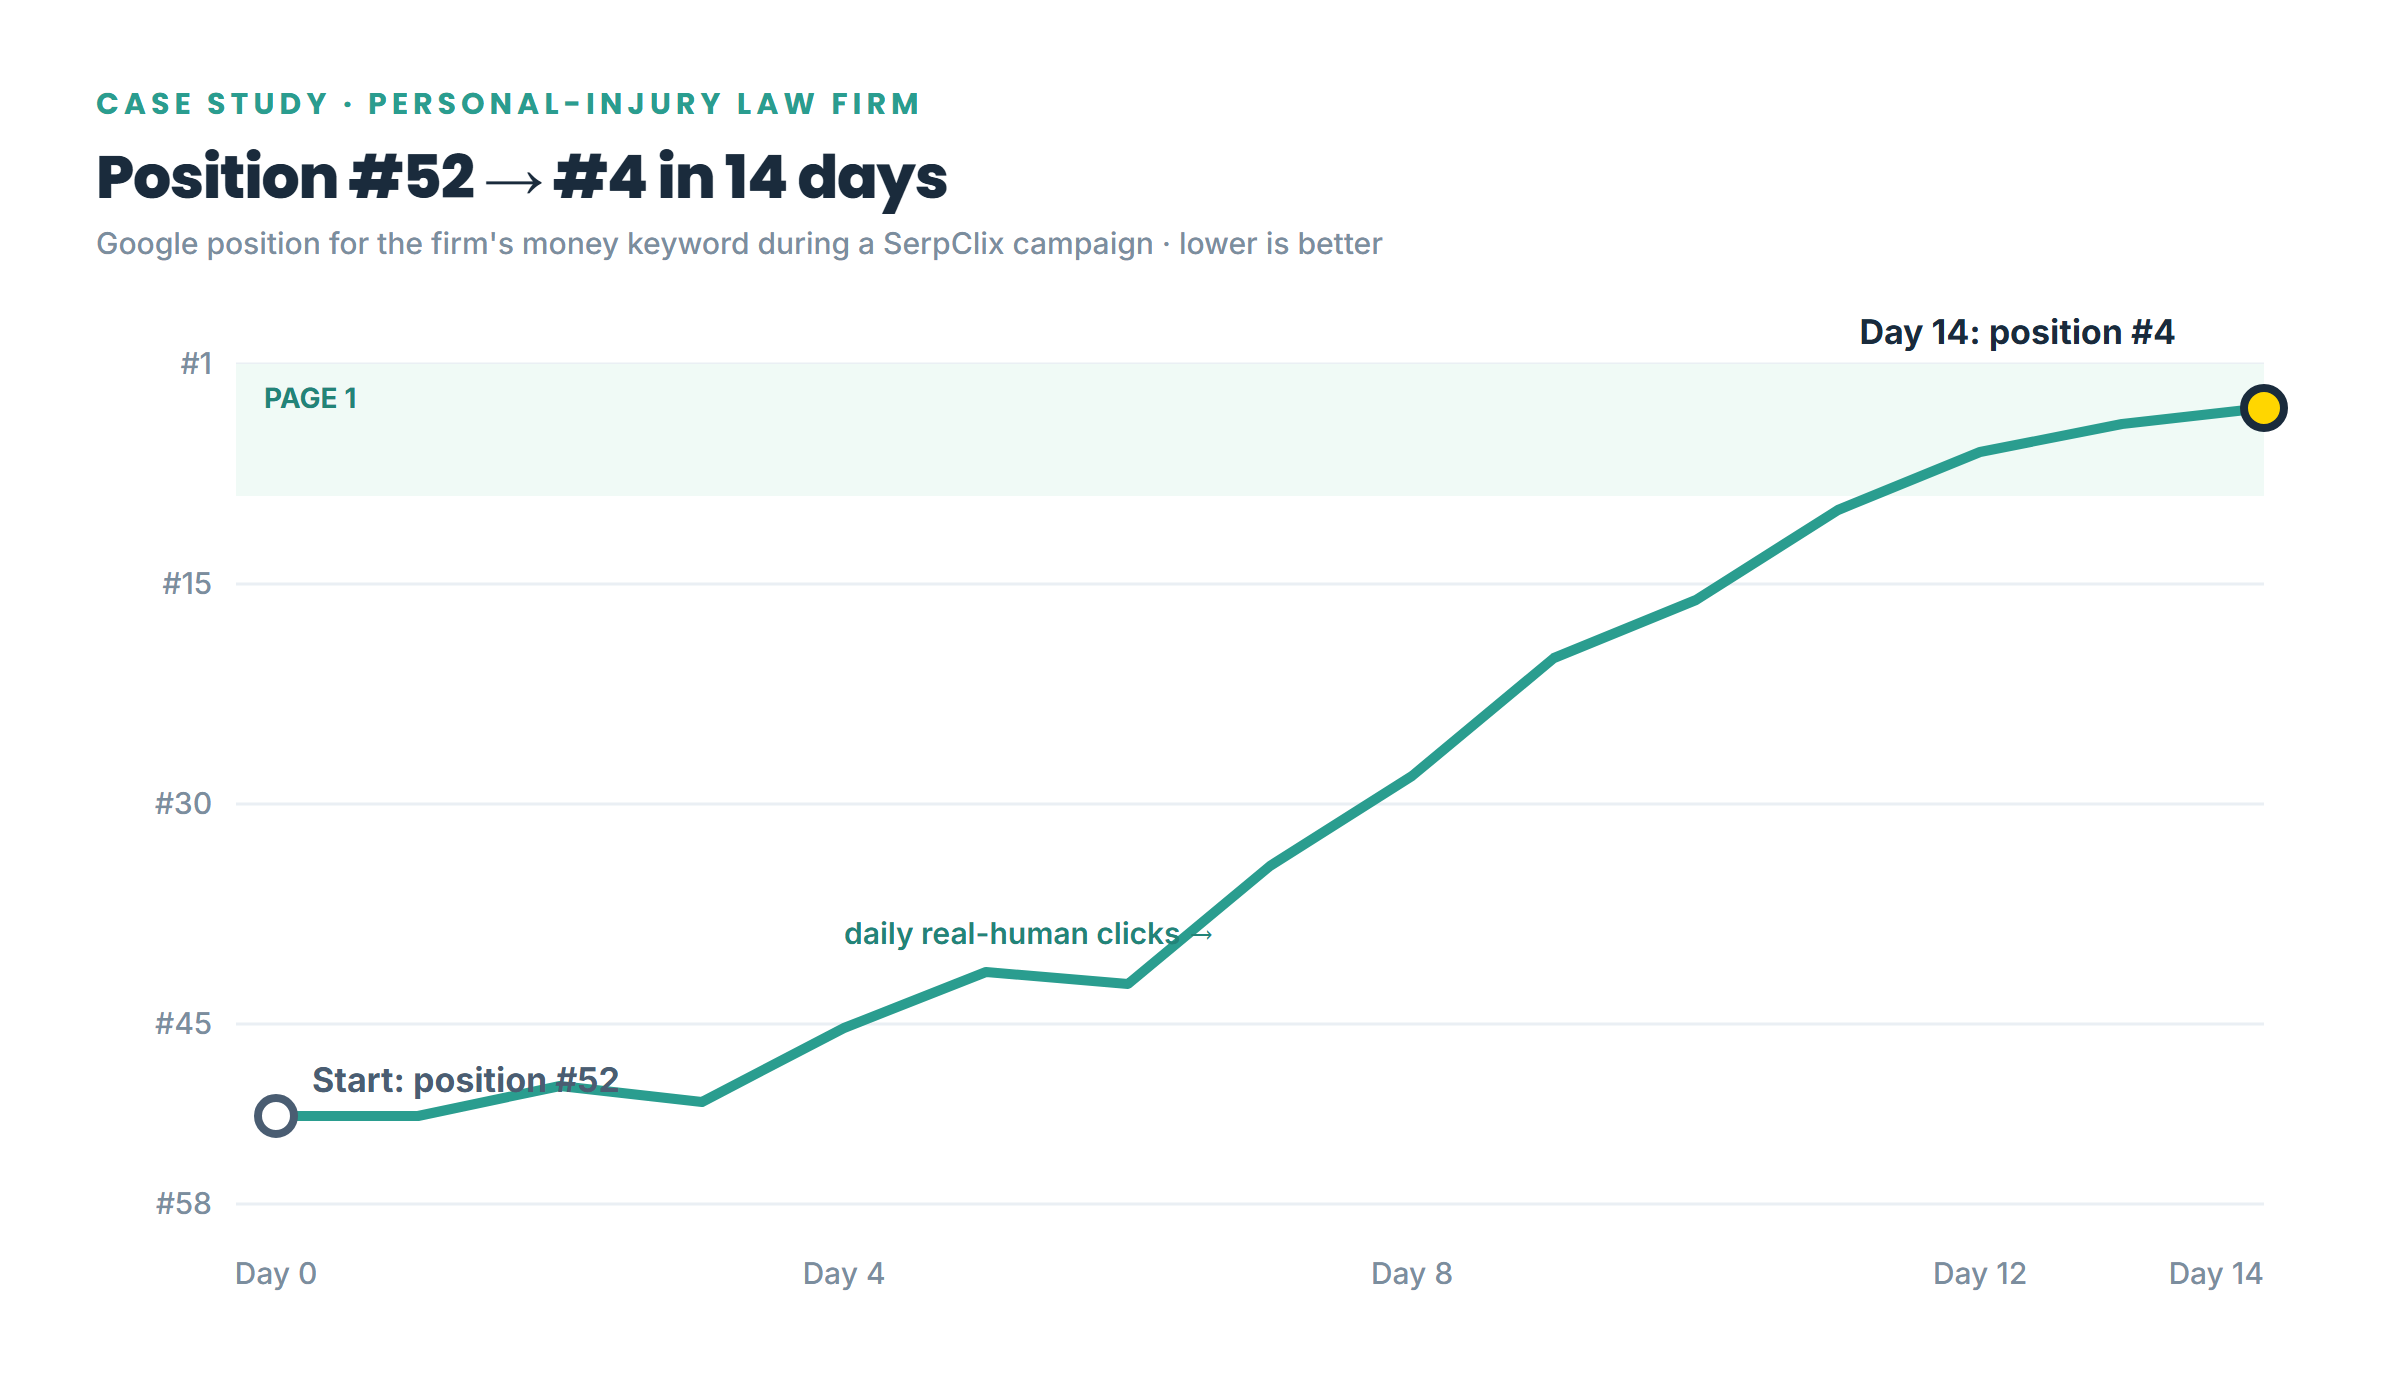The width and height of the screenshot is (2400, 1400).
Task: Click the #58 y-axis label
Action: 183,1203
